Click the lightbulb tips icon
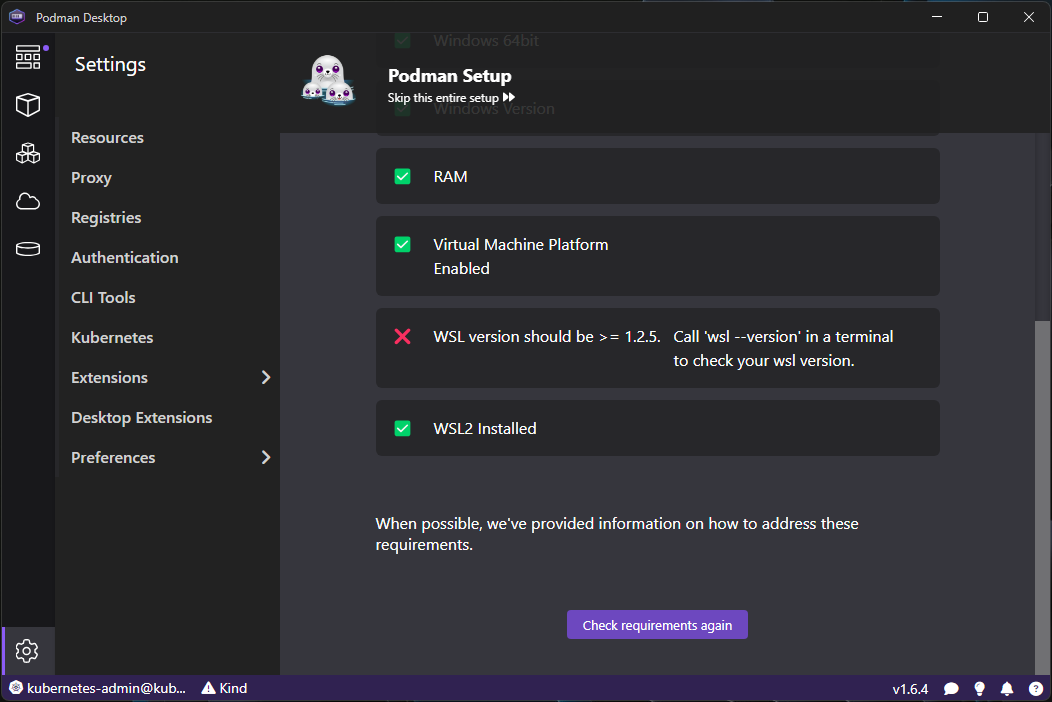Viewport: 1052px width, 702px height. [980, 689]
